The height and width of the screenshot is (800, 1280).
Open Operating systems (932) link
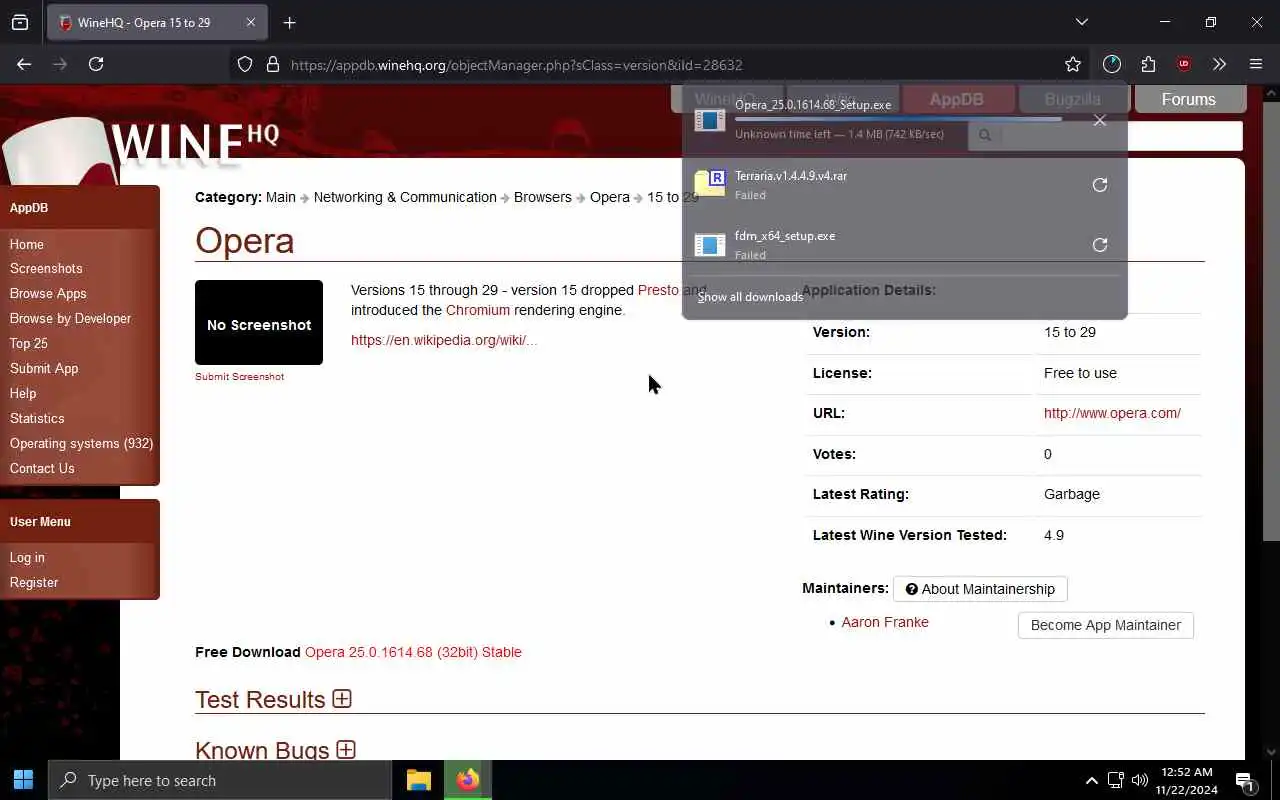pyautogui.click(x=81, y=443)
